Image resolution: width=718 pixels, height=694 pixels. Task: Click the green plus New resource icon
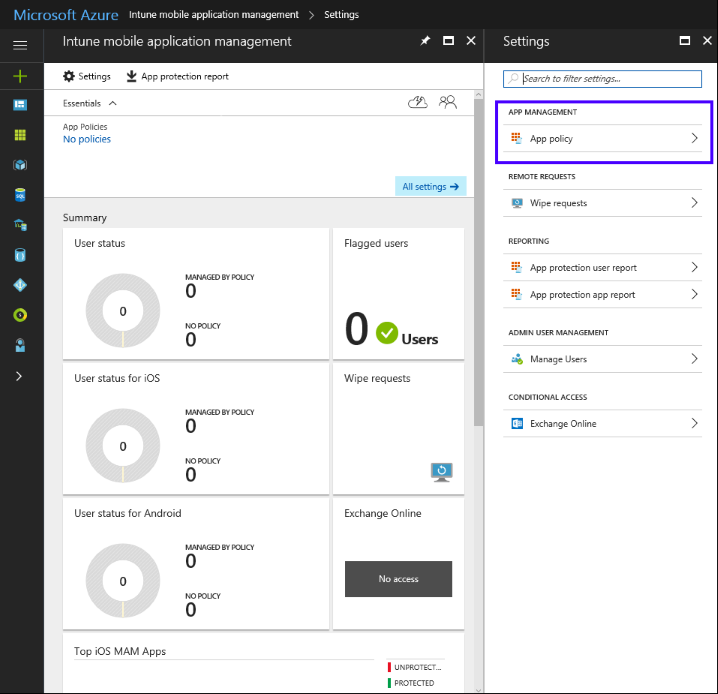pyautogui.click(x=20, y=76)
